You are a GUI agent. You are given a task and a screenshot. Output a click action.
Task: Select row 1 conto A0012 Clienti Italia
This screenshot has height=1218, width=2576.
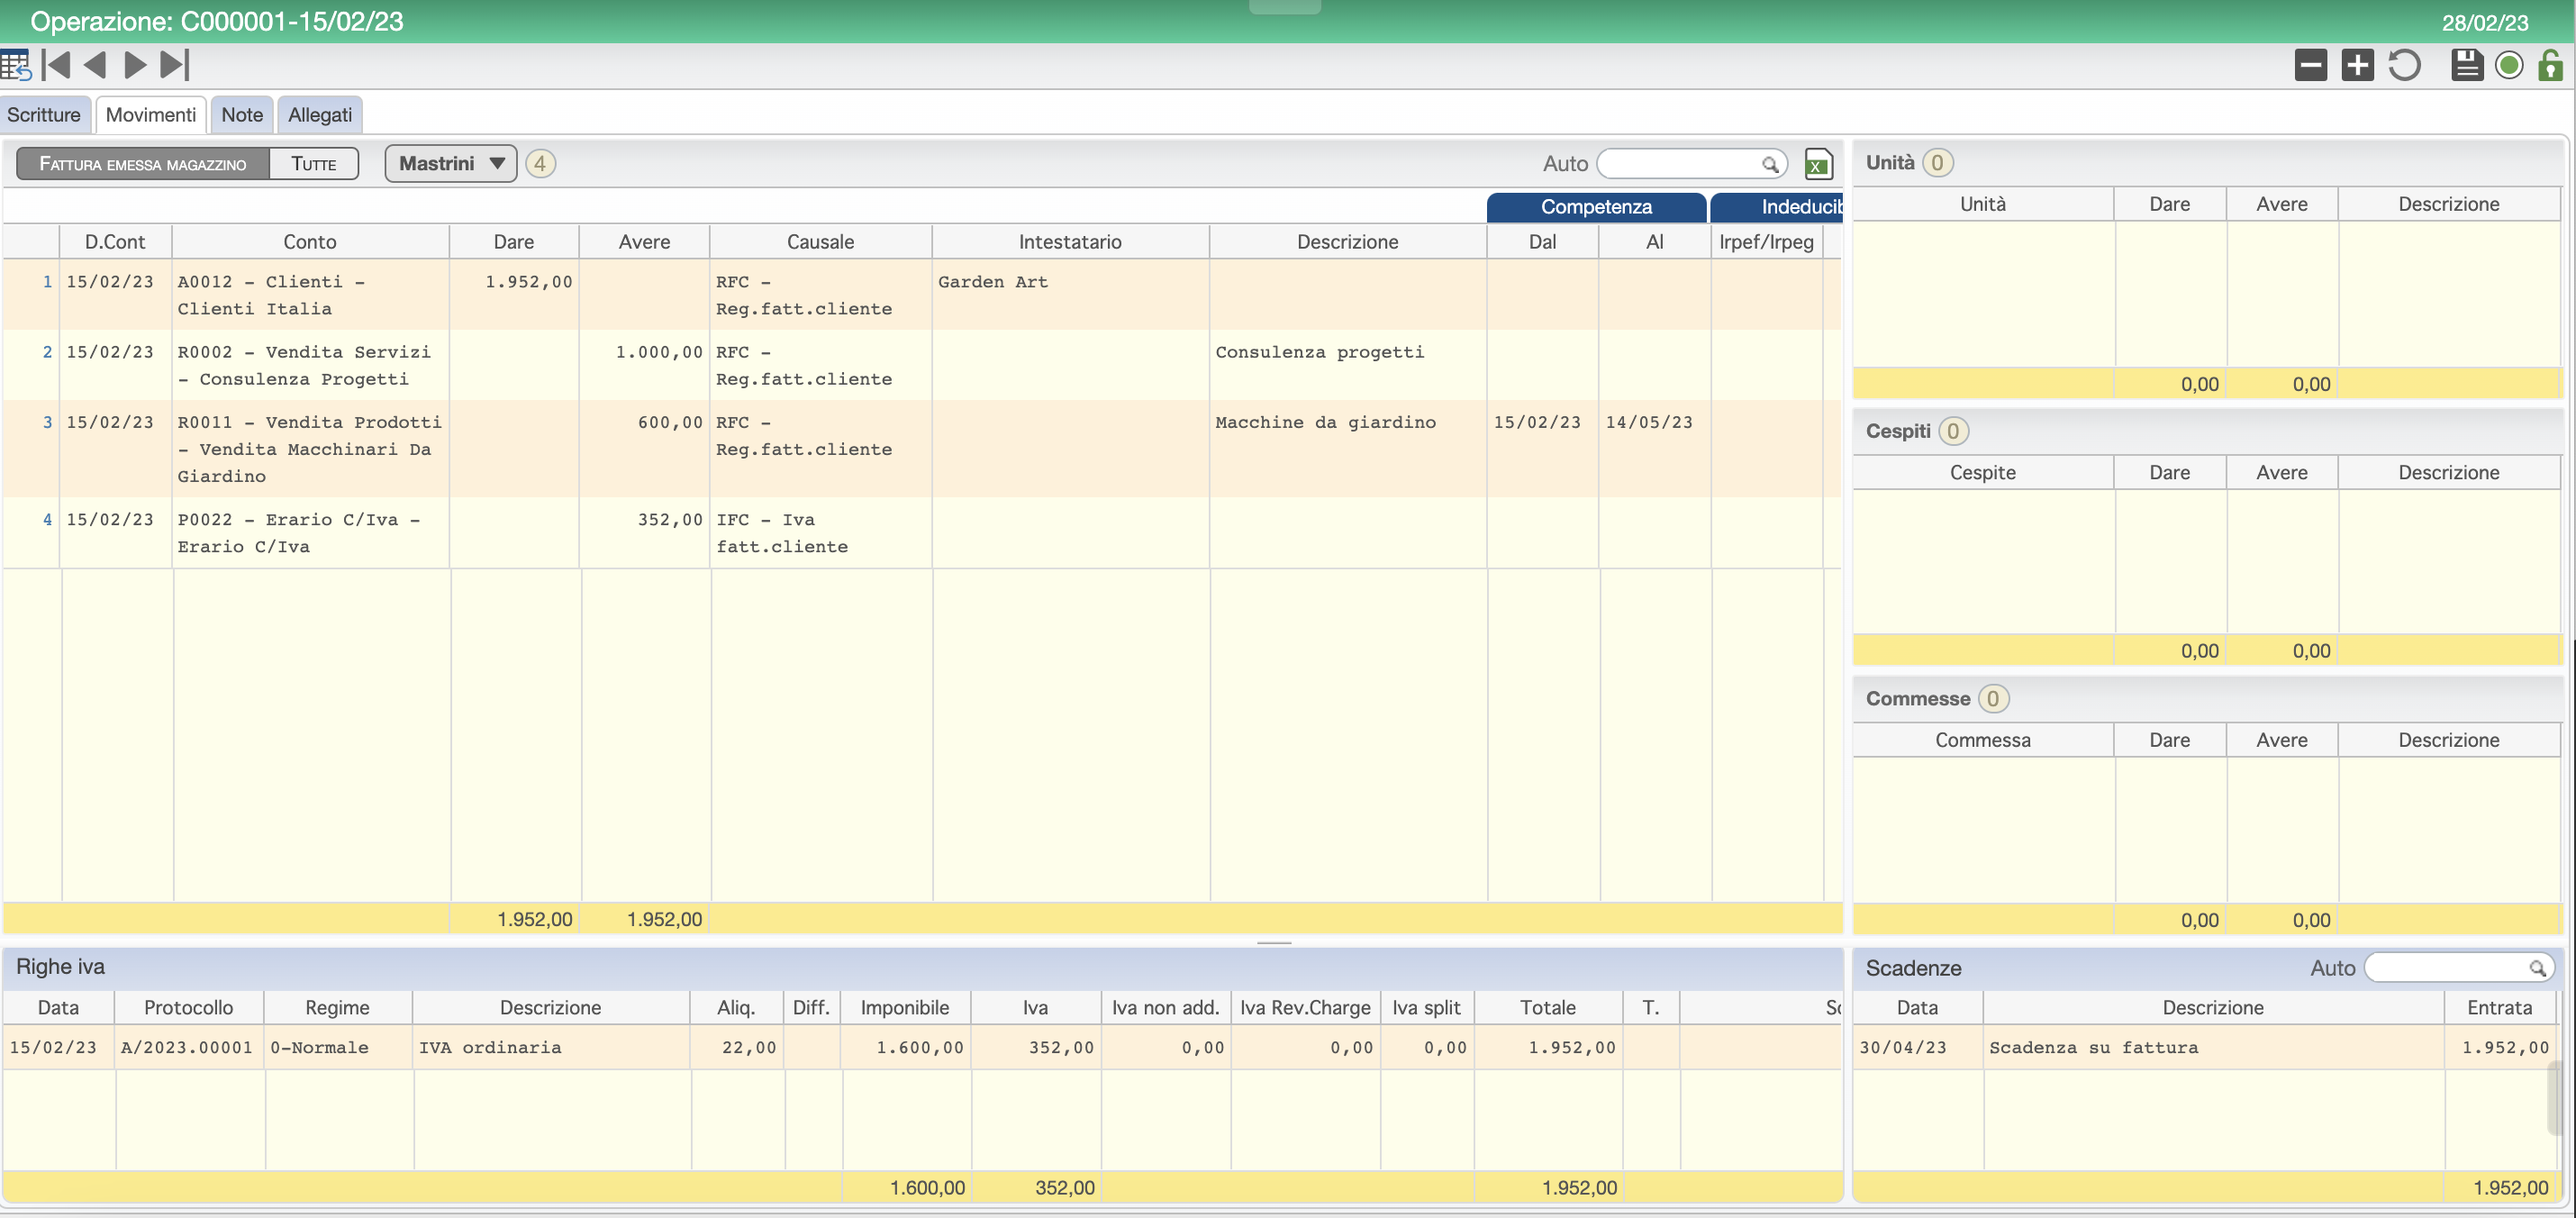click(310, 295)
